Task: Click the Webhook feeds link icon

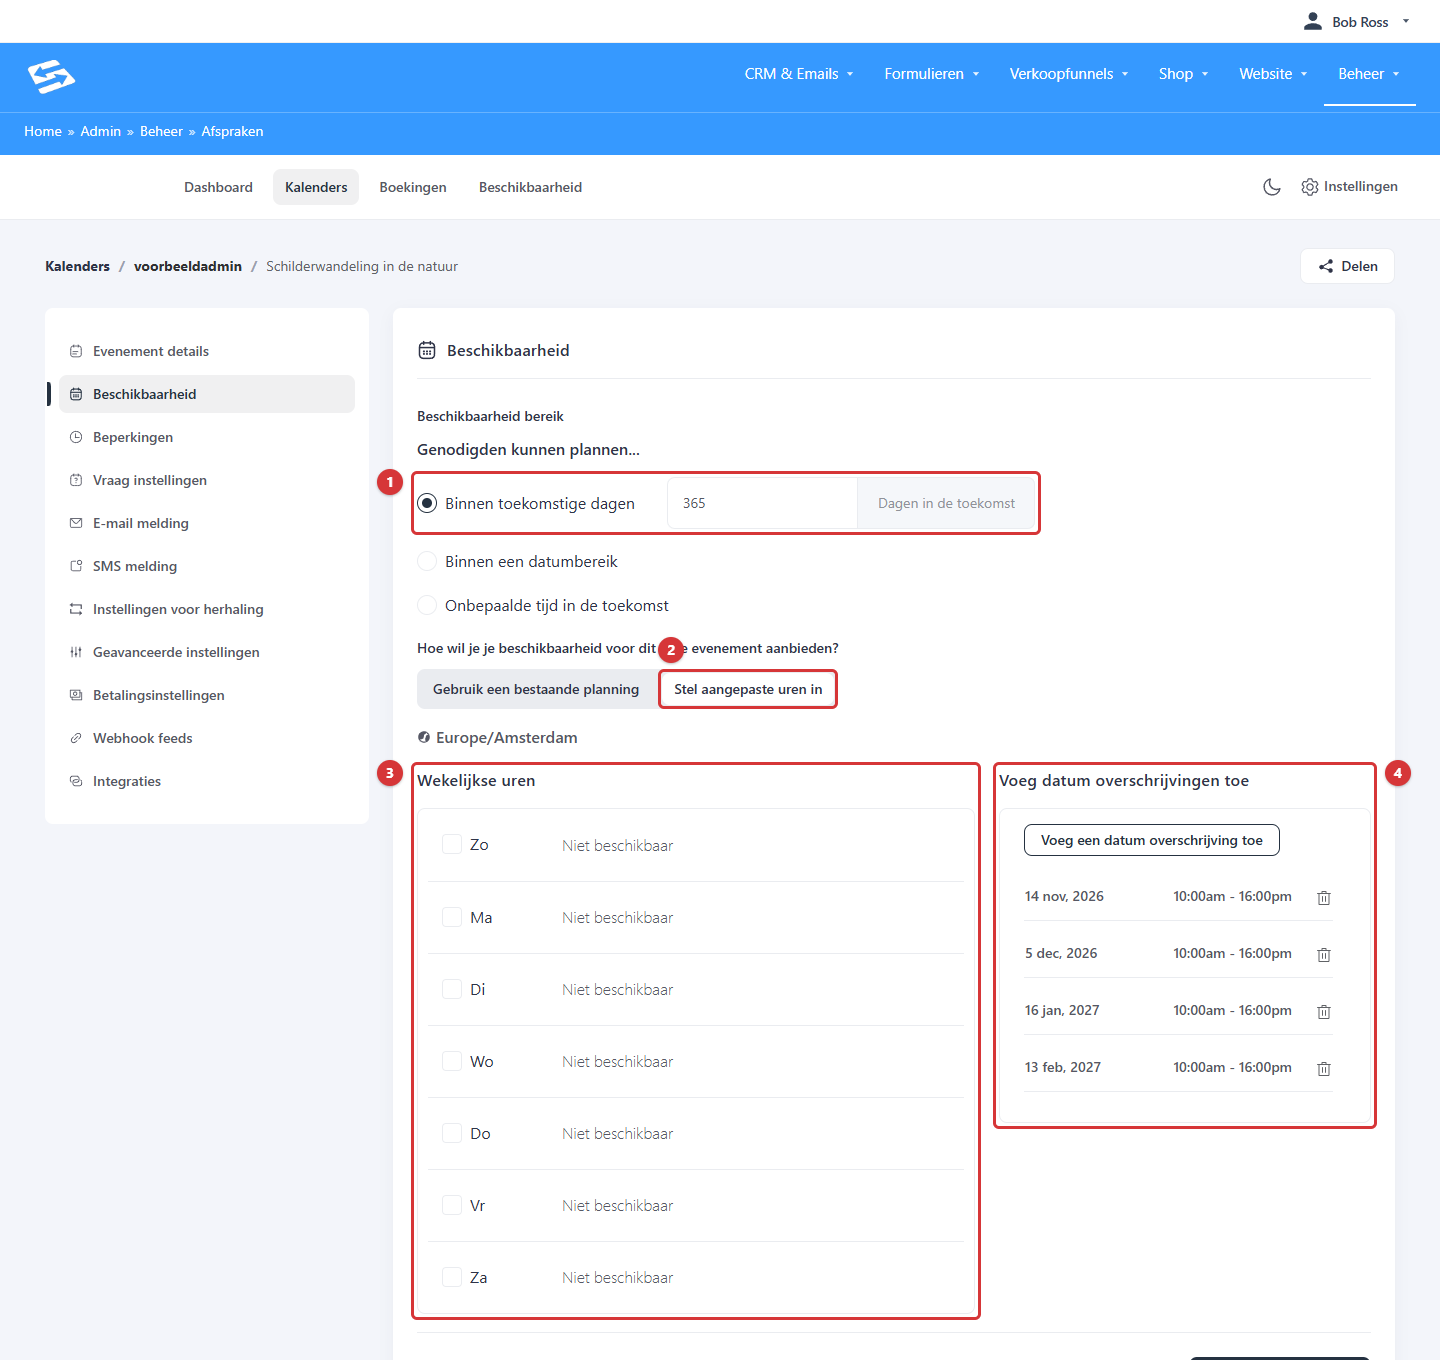Action: pyautogui.click(x=76, y=738)
